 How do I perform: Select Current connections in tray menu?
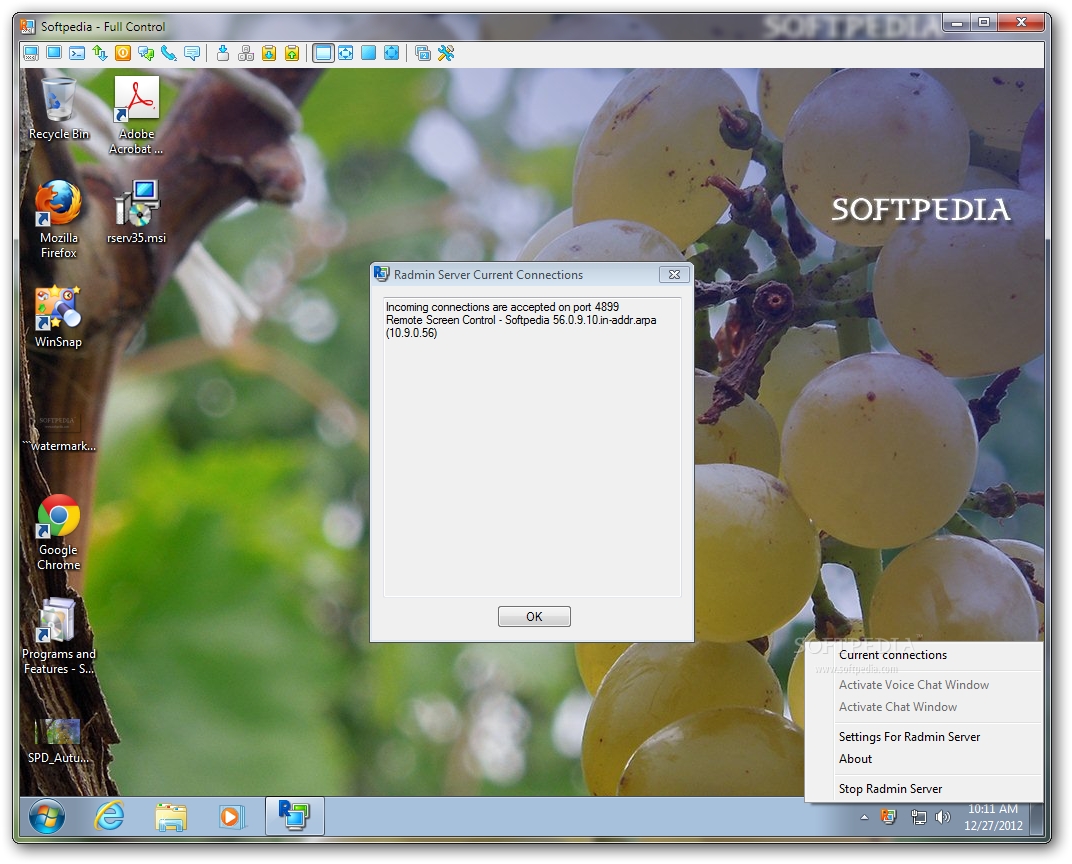click(892, 655)
